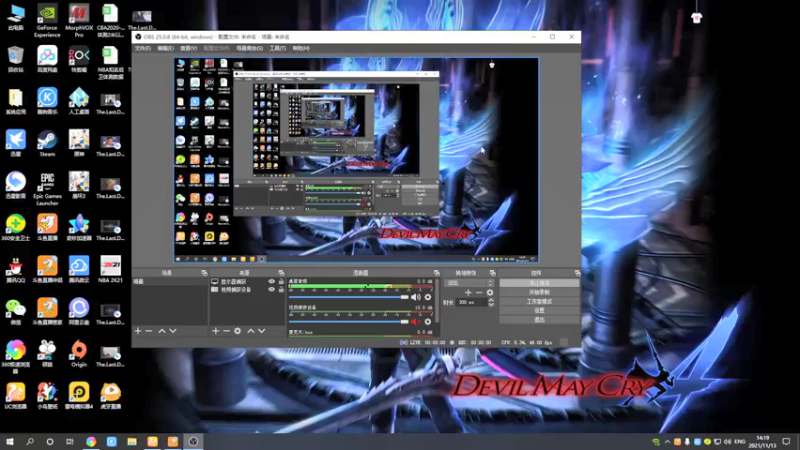Adjust the desktop audio volume slider
The width and height of the screenshot is (800, 450).
(x=349, y=297)
